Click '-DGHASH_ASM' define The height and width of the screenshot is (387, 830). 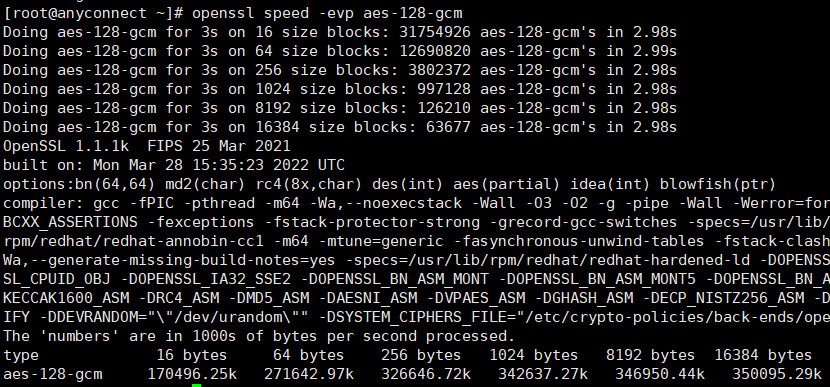[x=583, y=299]
